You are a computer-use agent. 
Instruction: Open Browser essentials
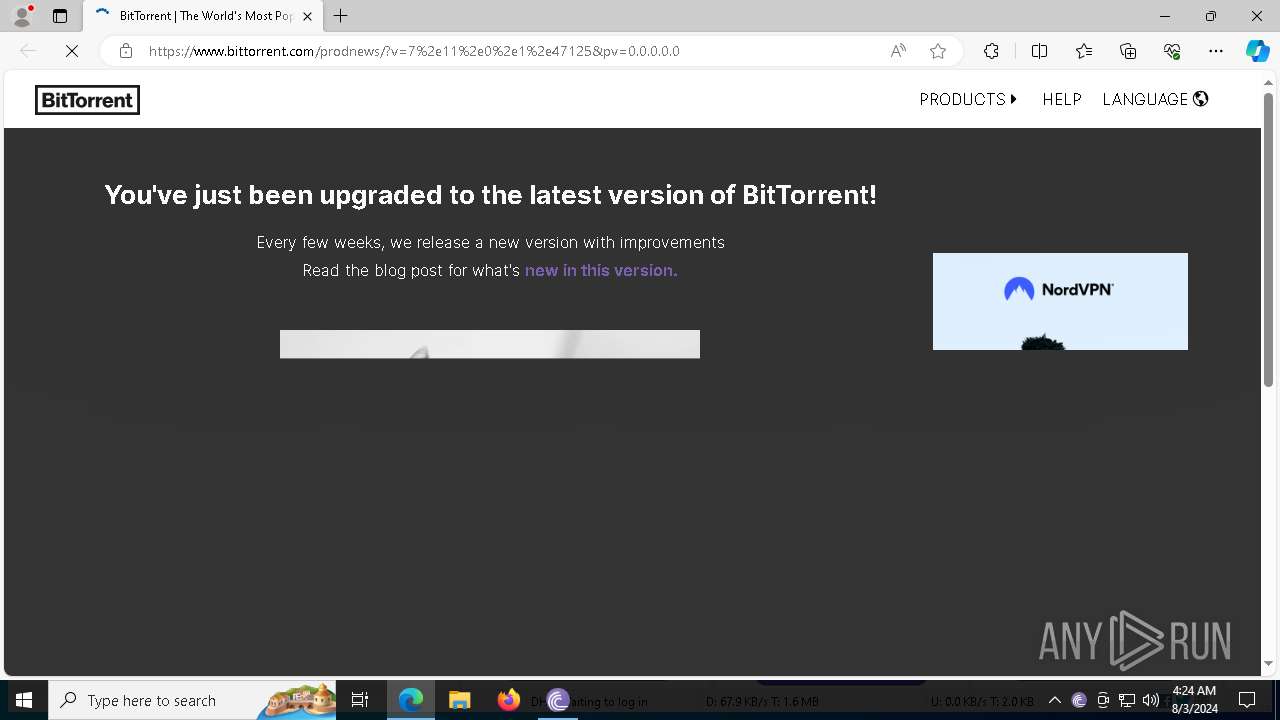tap(1172, 51)
